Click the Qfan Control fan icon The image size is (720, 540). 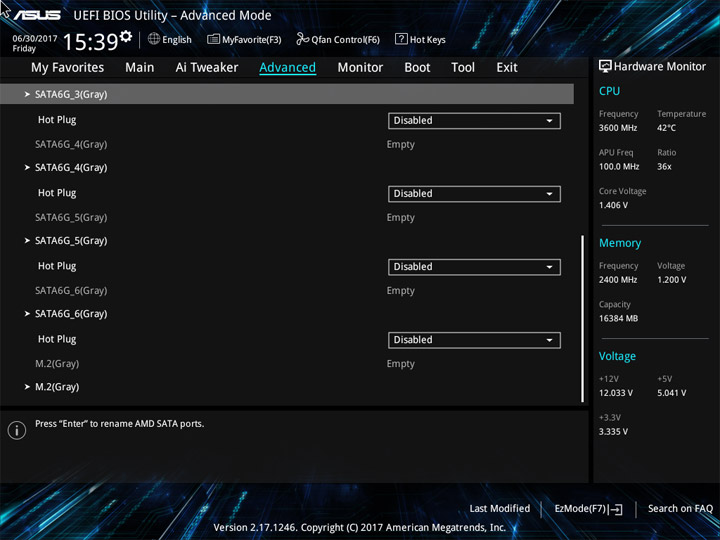(302, 39)
